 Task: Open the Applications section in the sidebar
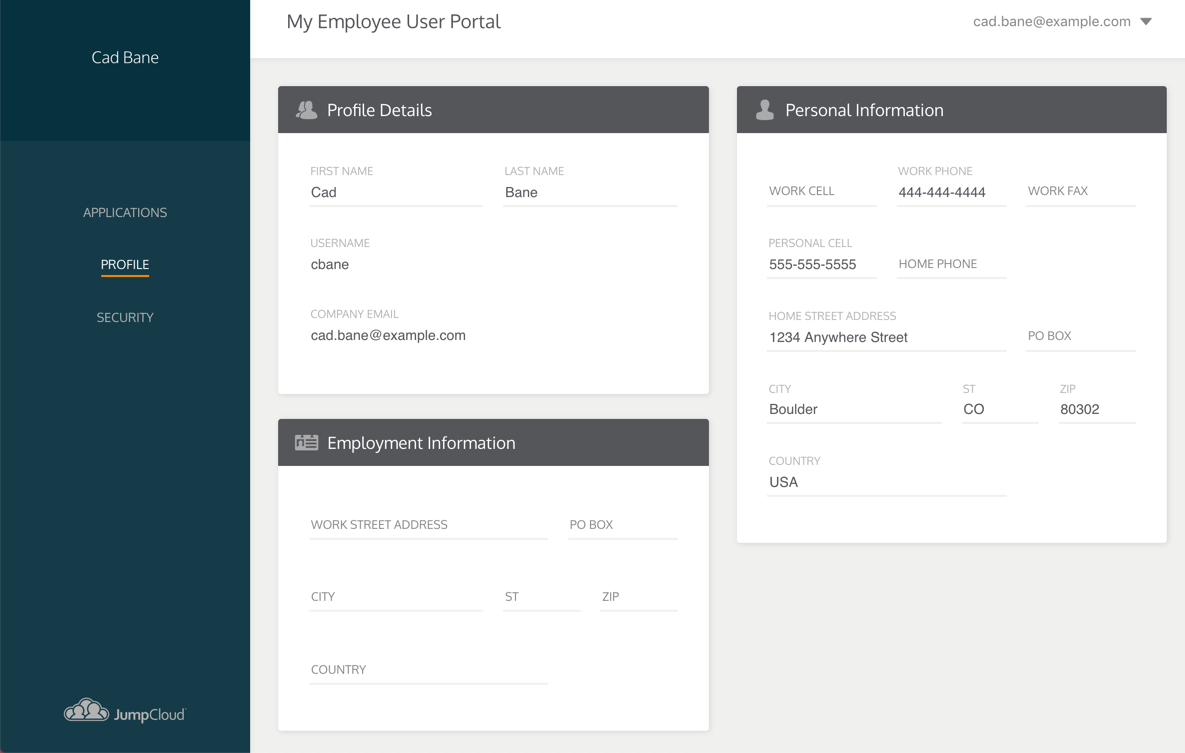125,212
